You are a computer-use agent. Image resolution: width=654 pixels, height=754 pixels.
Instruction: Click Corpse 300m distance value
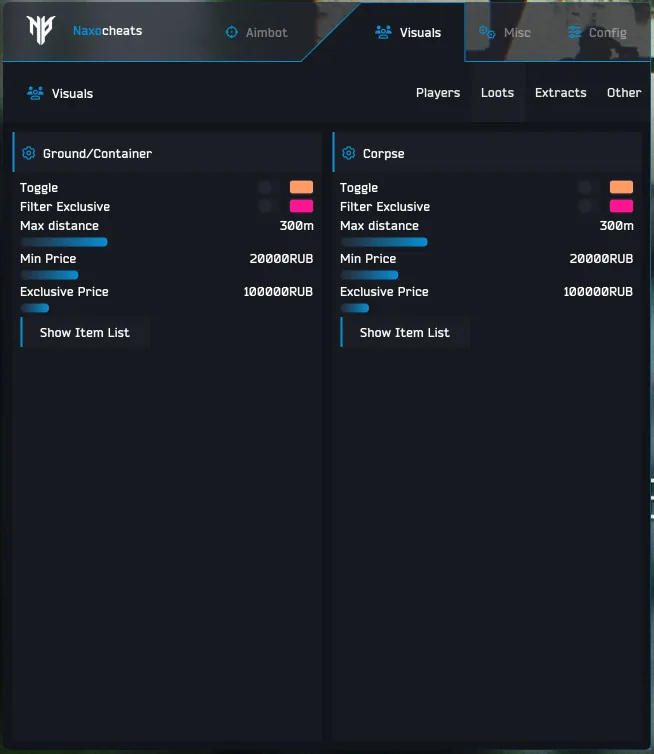point(616,226)
